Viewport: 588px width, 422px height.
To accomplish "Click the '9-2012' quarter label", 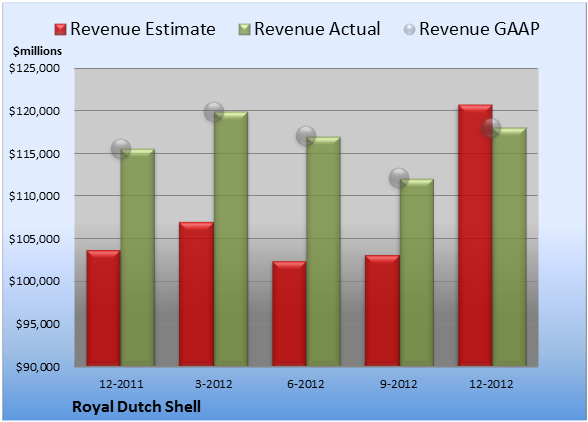I will coord(399,384).
